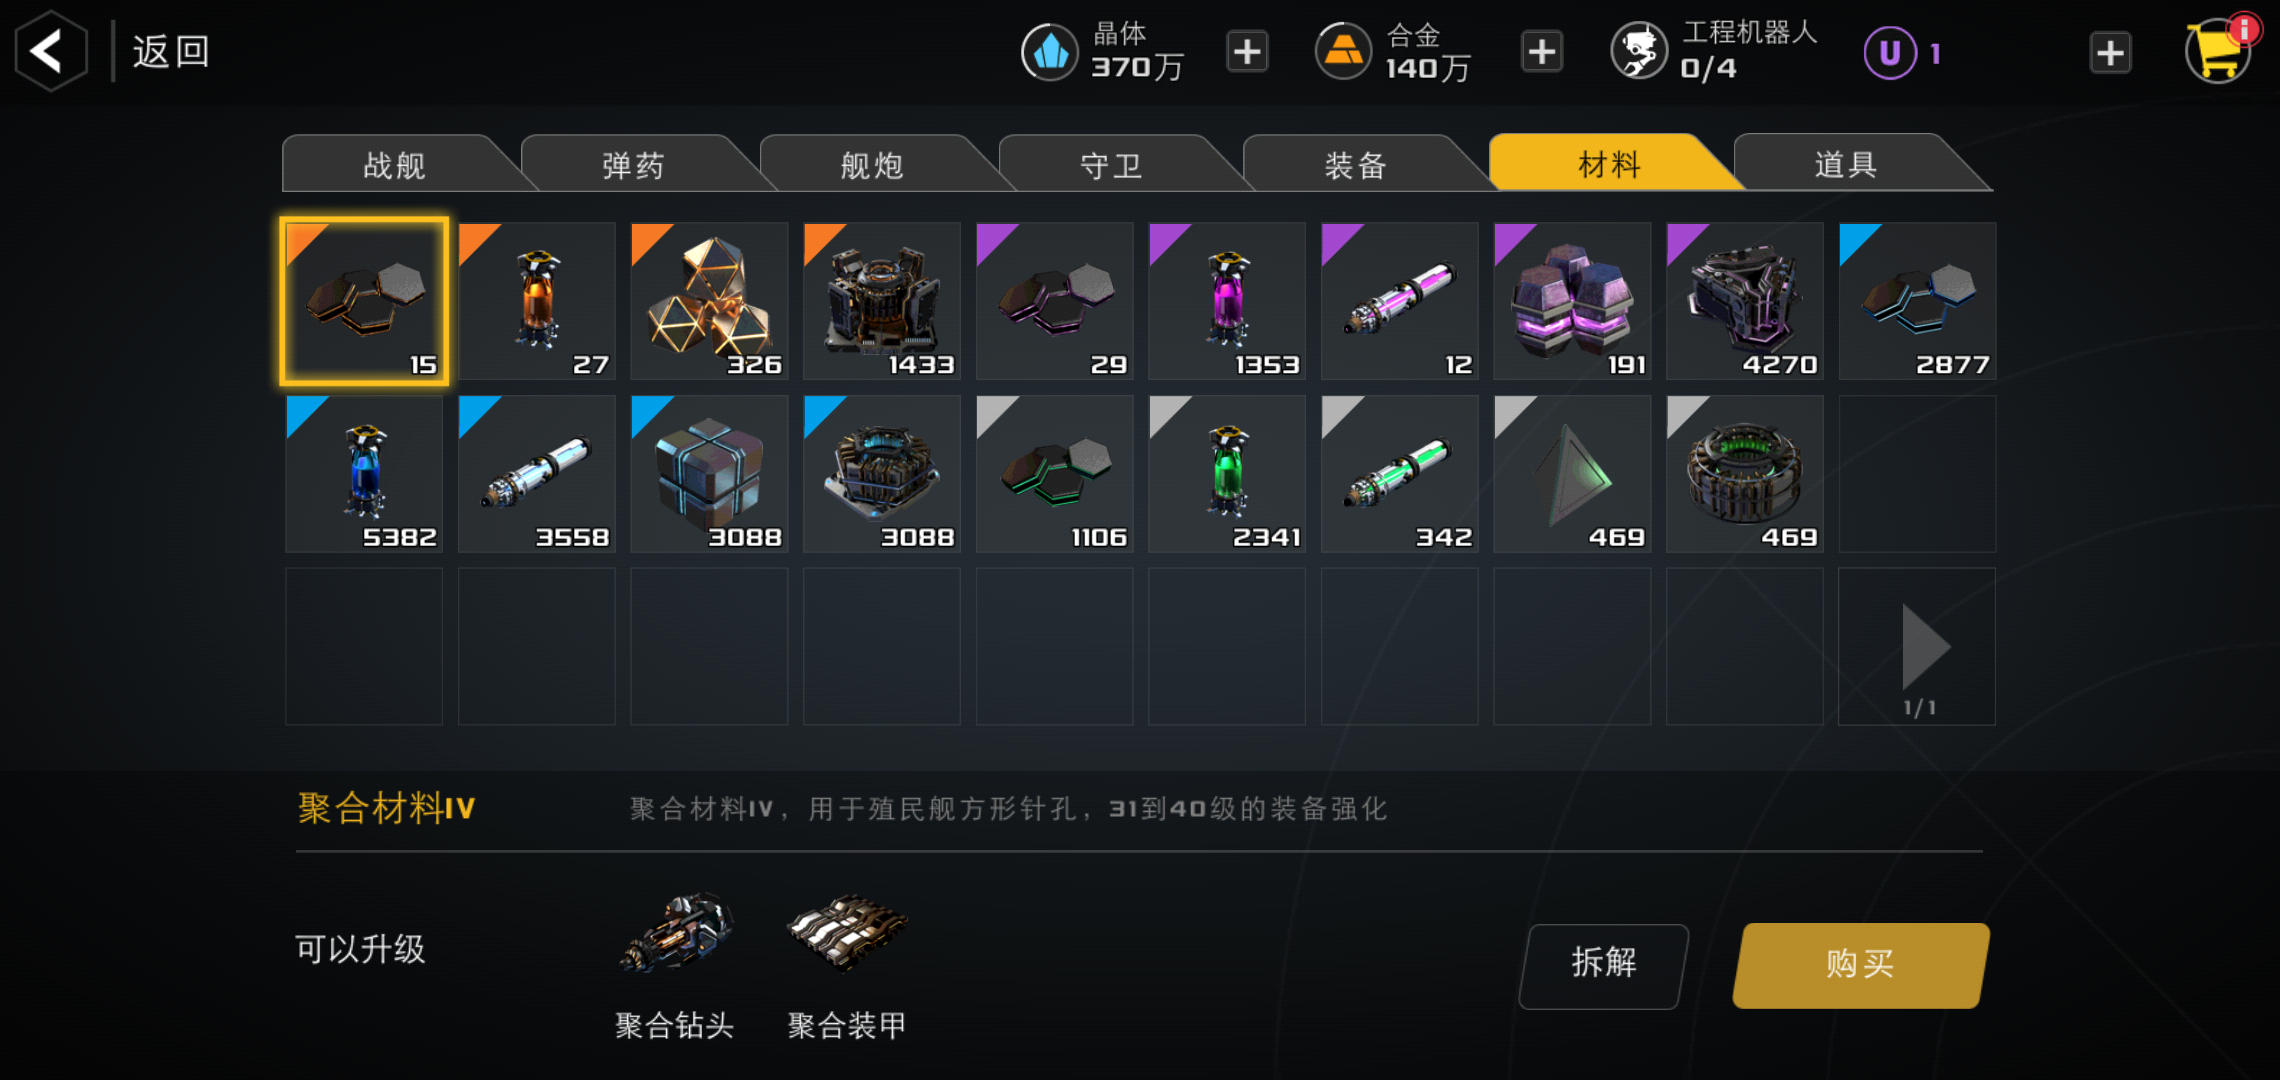The height and width of the screenshot is (1080, 2280).
Task: Click the 购买 button
Action: tap(1860, 964)
